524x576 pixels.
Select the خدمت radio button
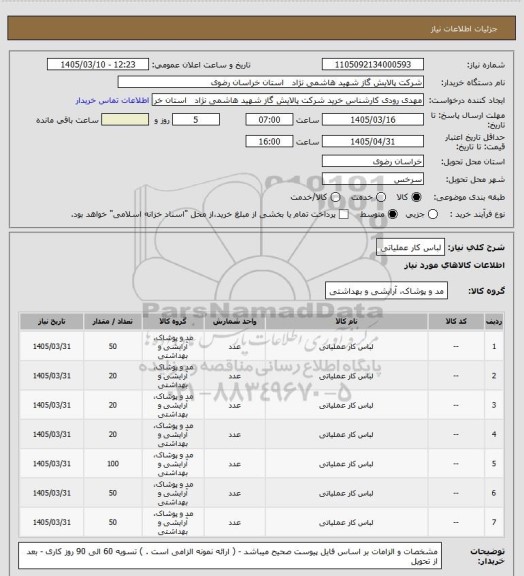(x=381, y=197)
